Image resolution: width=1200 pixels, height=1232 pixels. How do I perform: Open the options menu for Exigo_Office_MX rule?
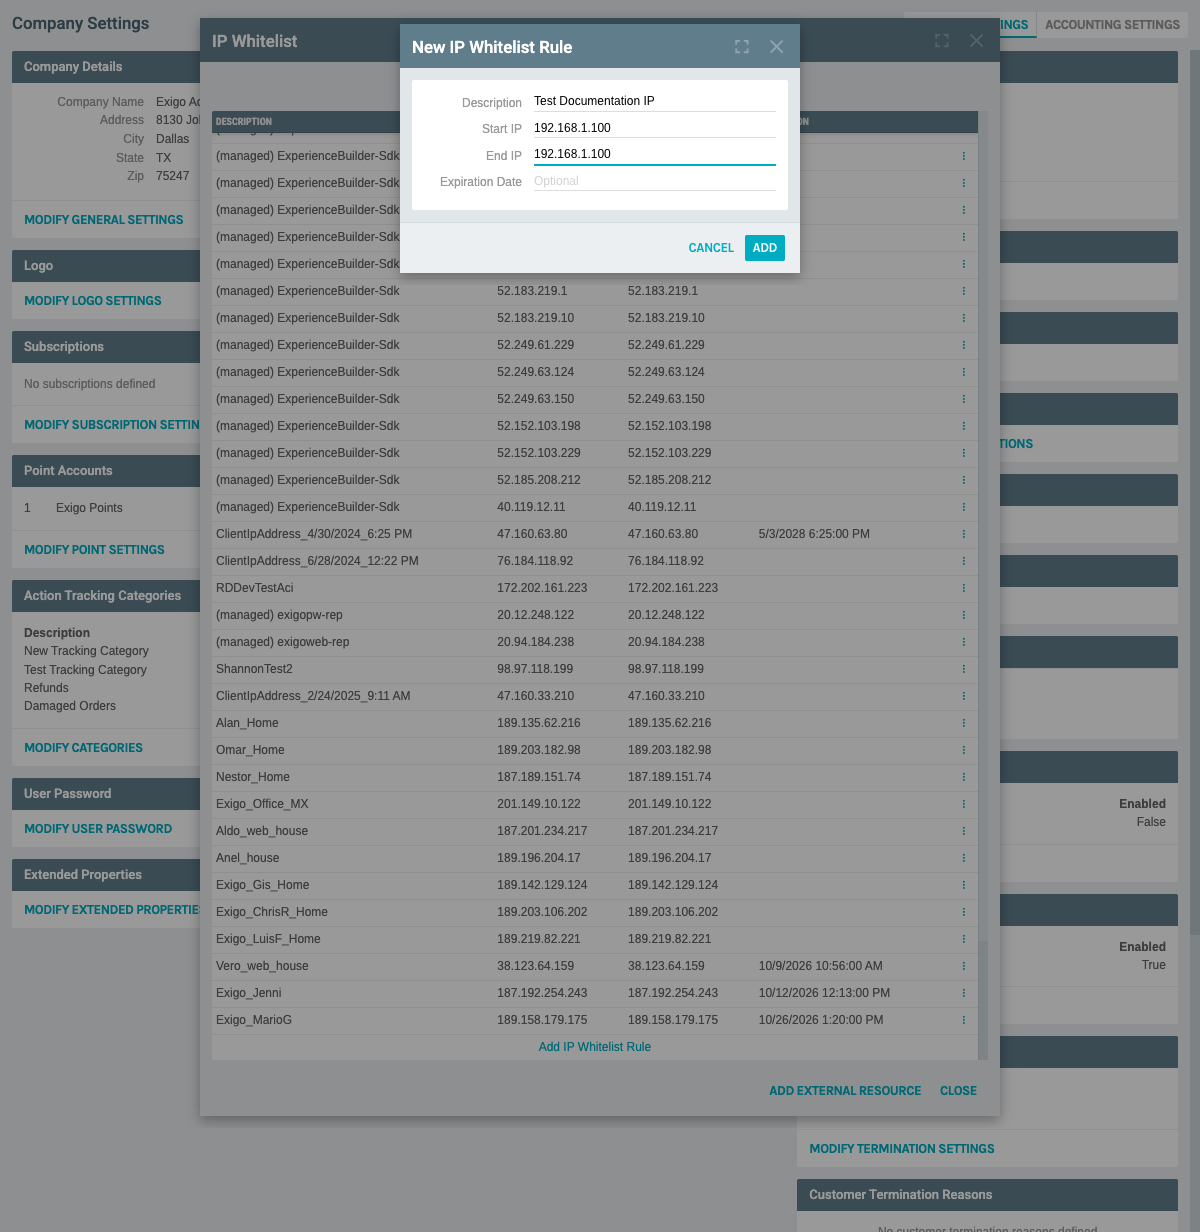pyautogui.click(x=963, y=804)
